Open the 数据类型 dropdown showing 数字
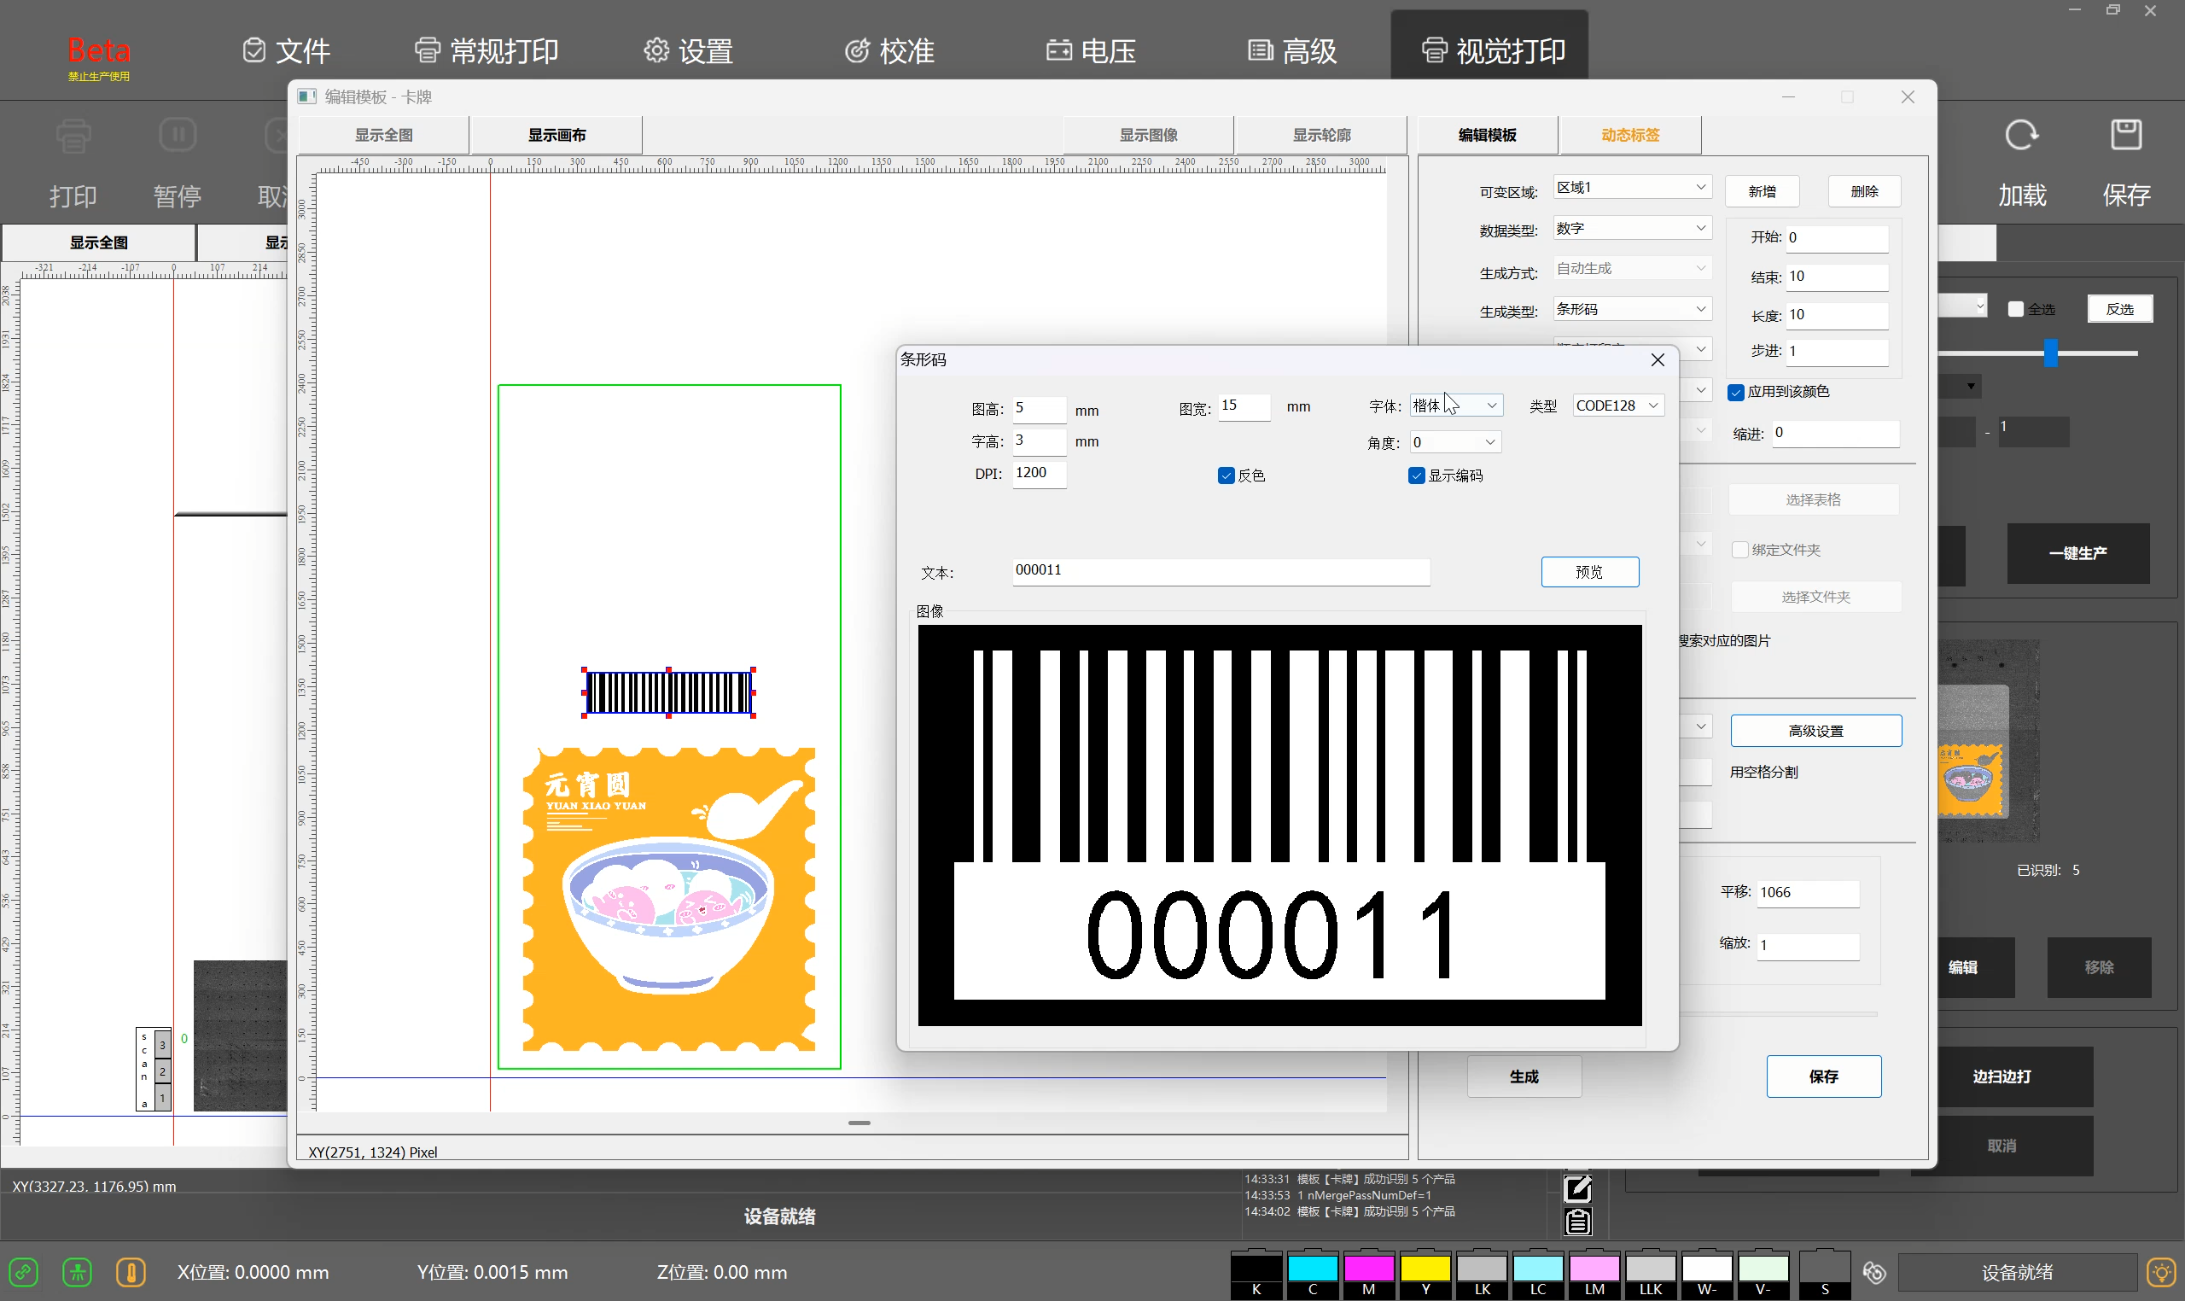 (1632, 229)
